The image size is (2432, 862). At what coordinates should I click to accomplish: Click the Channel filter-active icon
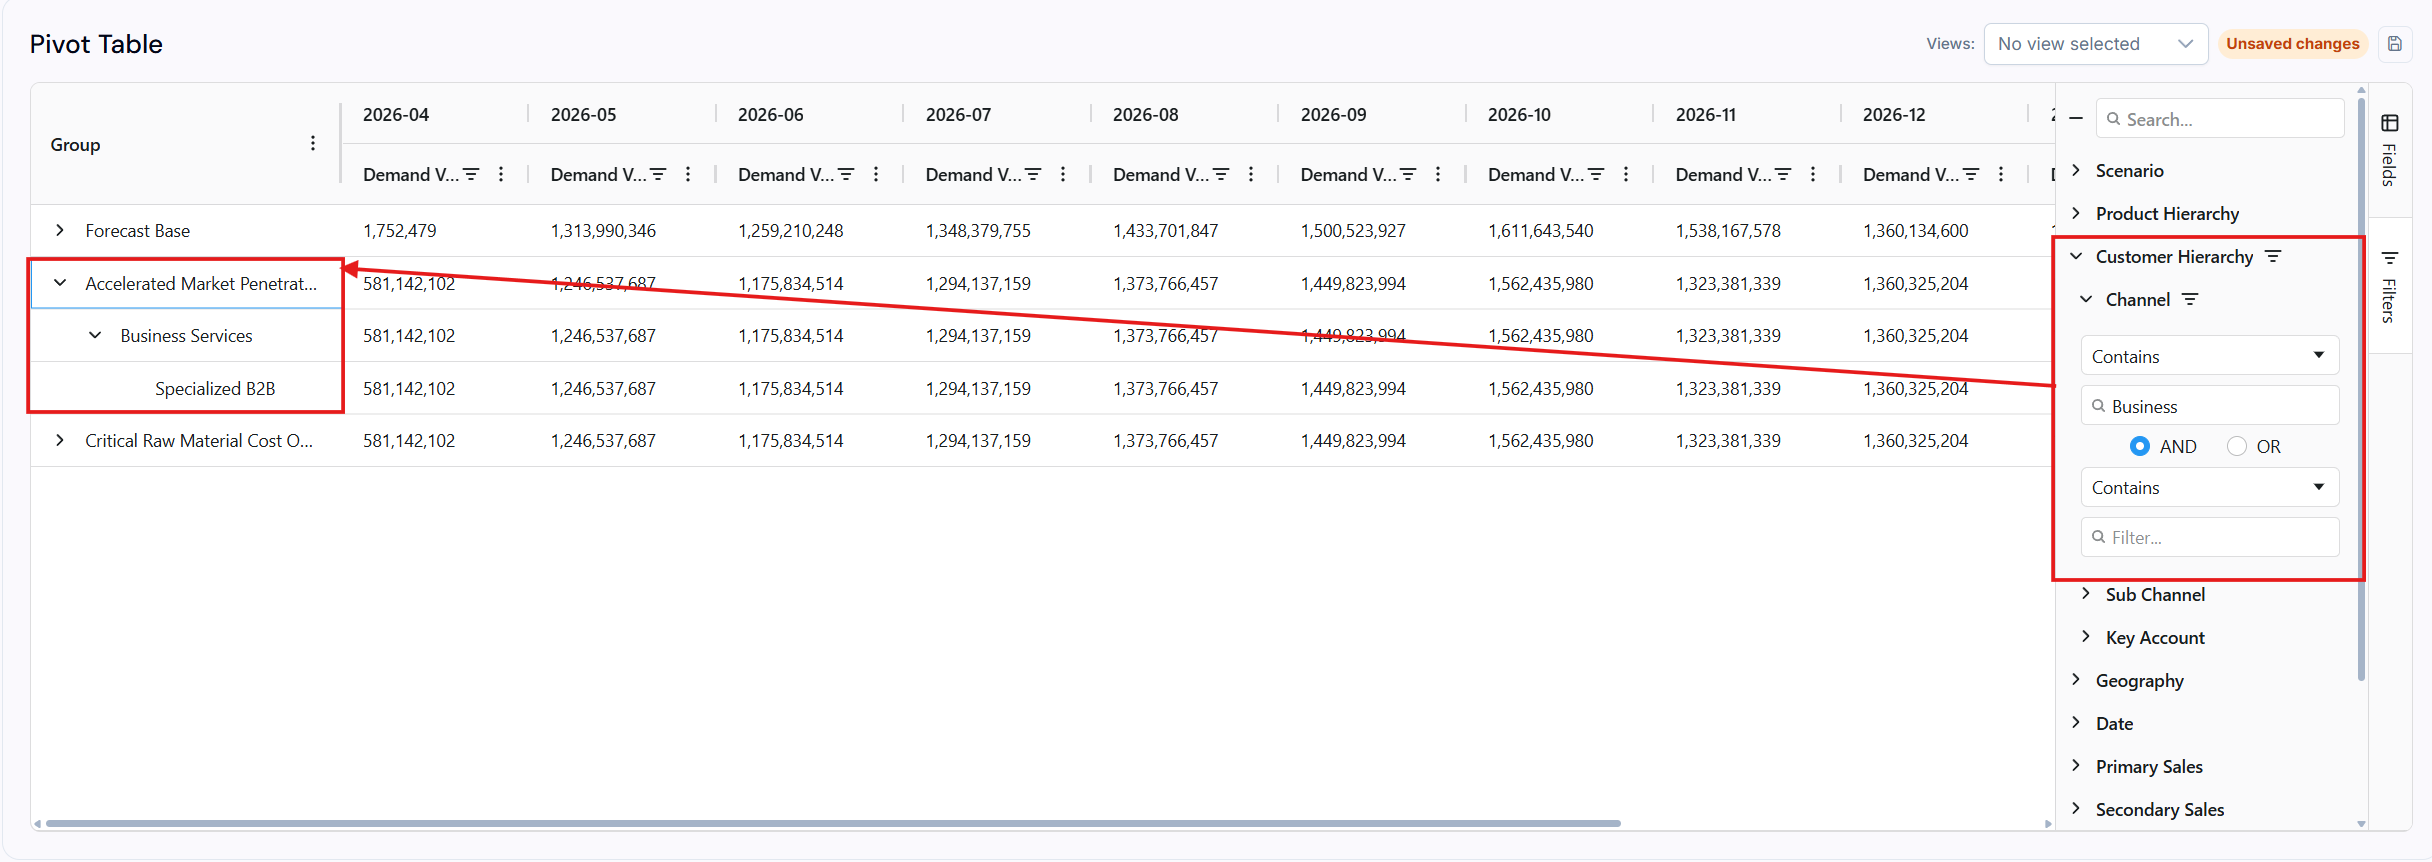(x=2190, y=300)
